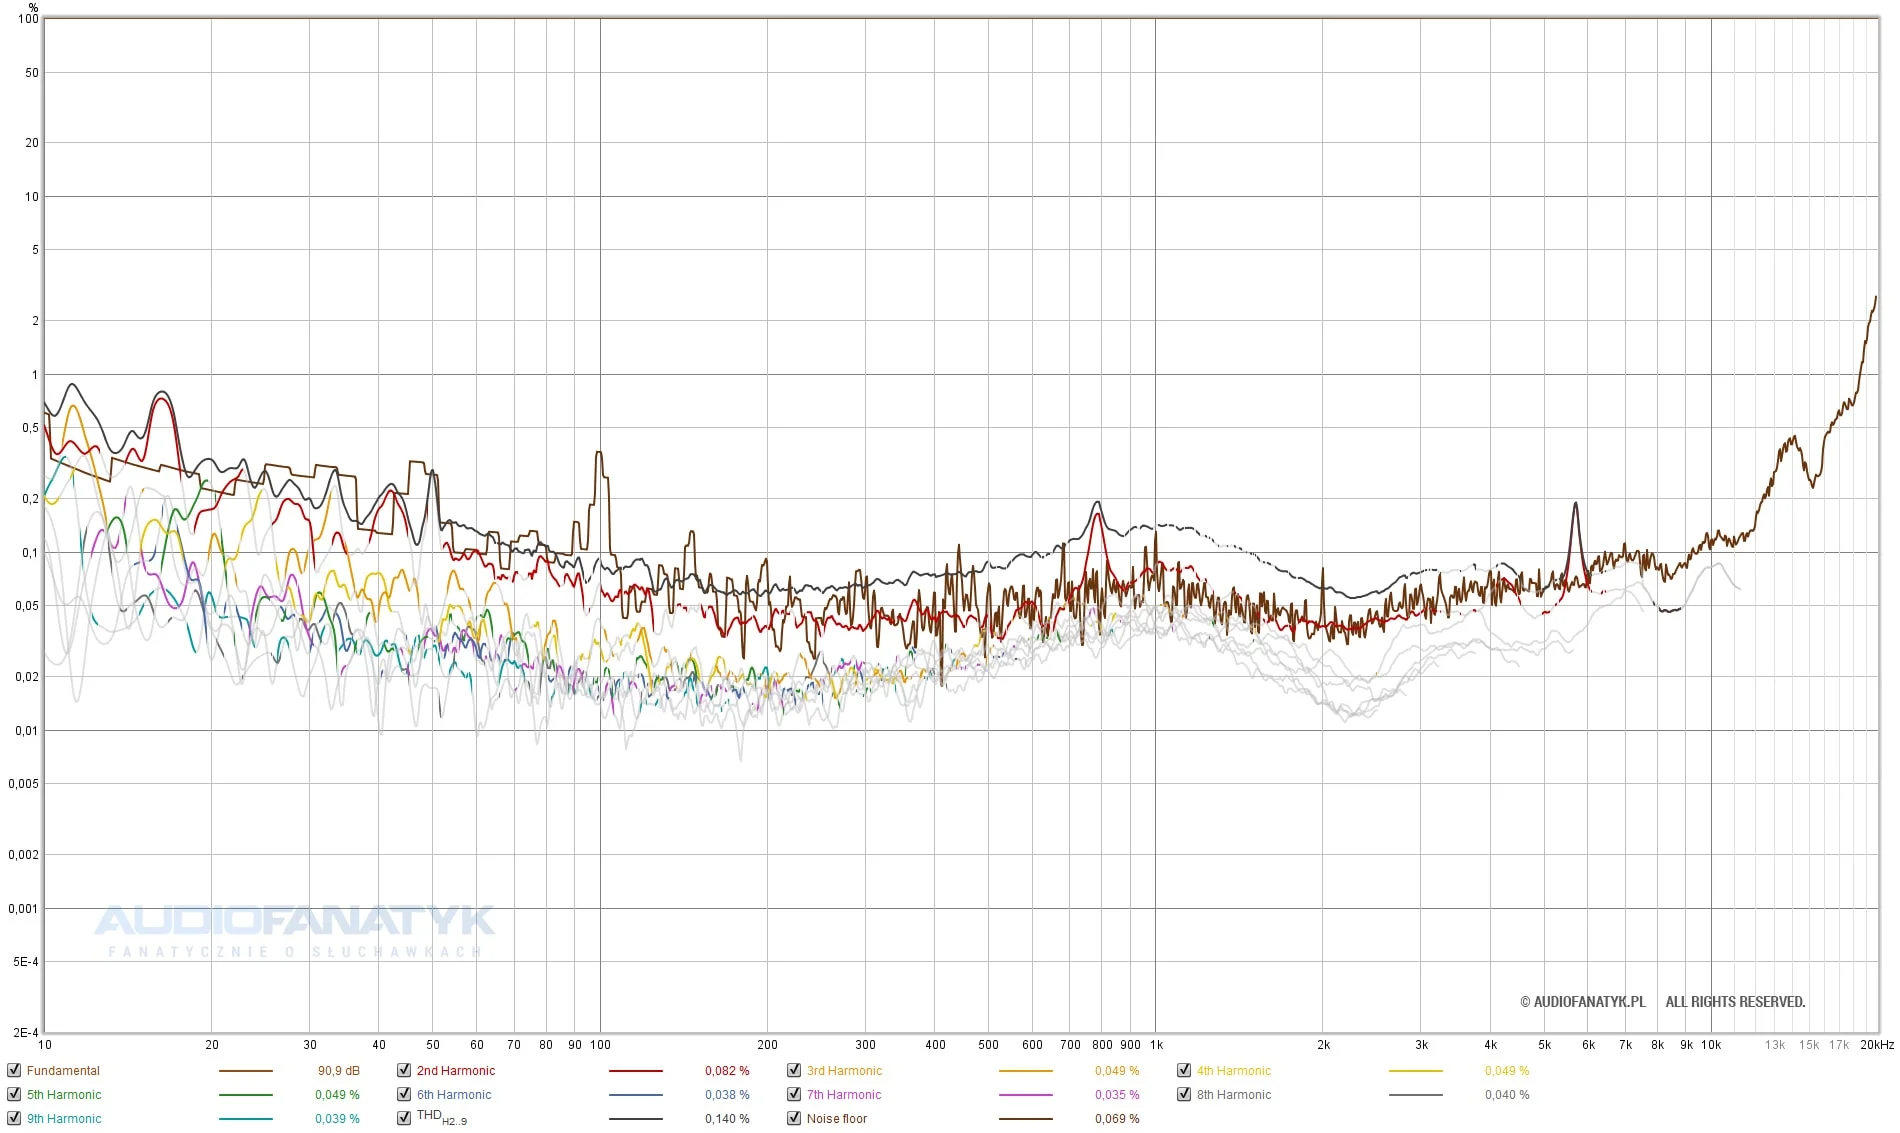Click the 7th Harmonic legend label
Viewport: 1900px width, 1133px height.
point(844,1094)
